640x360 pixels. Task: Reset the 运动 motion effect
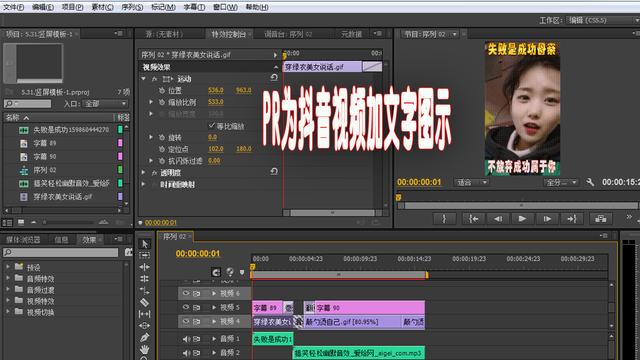(274, 78)
